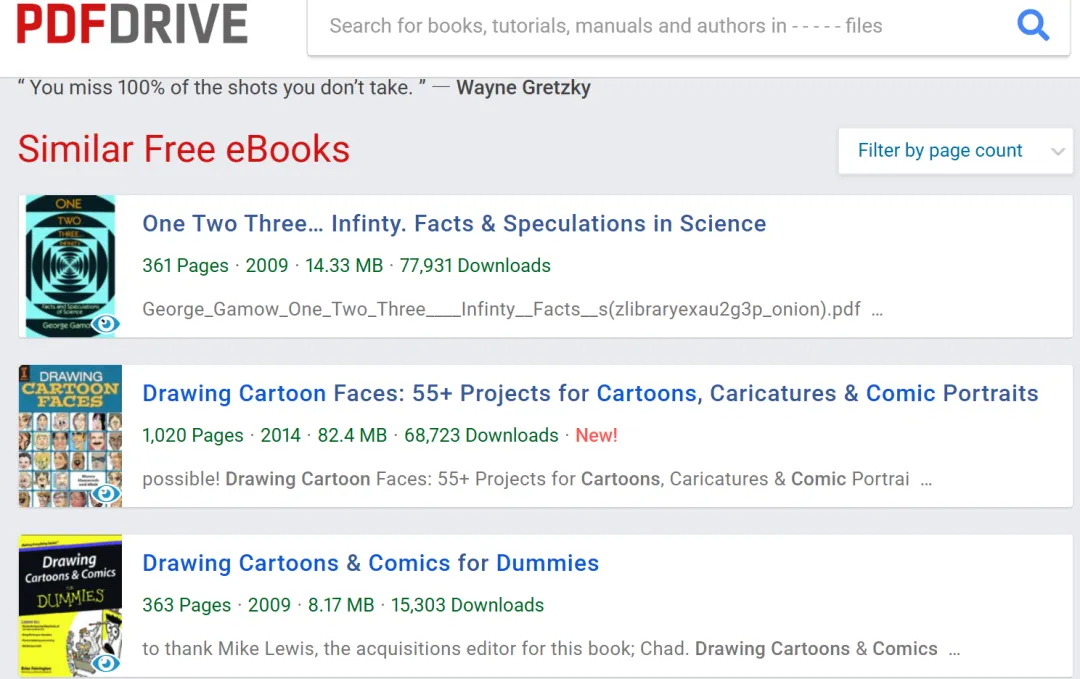Open One Two Three... Infinty book title link
The height and width of the screenshot is (679, 1080).
[x=454, y=223]
